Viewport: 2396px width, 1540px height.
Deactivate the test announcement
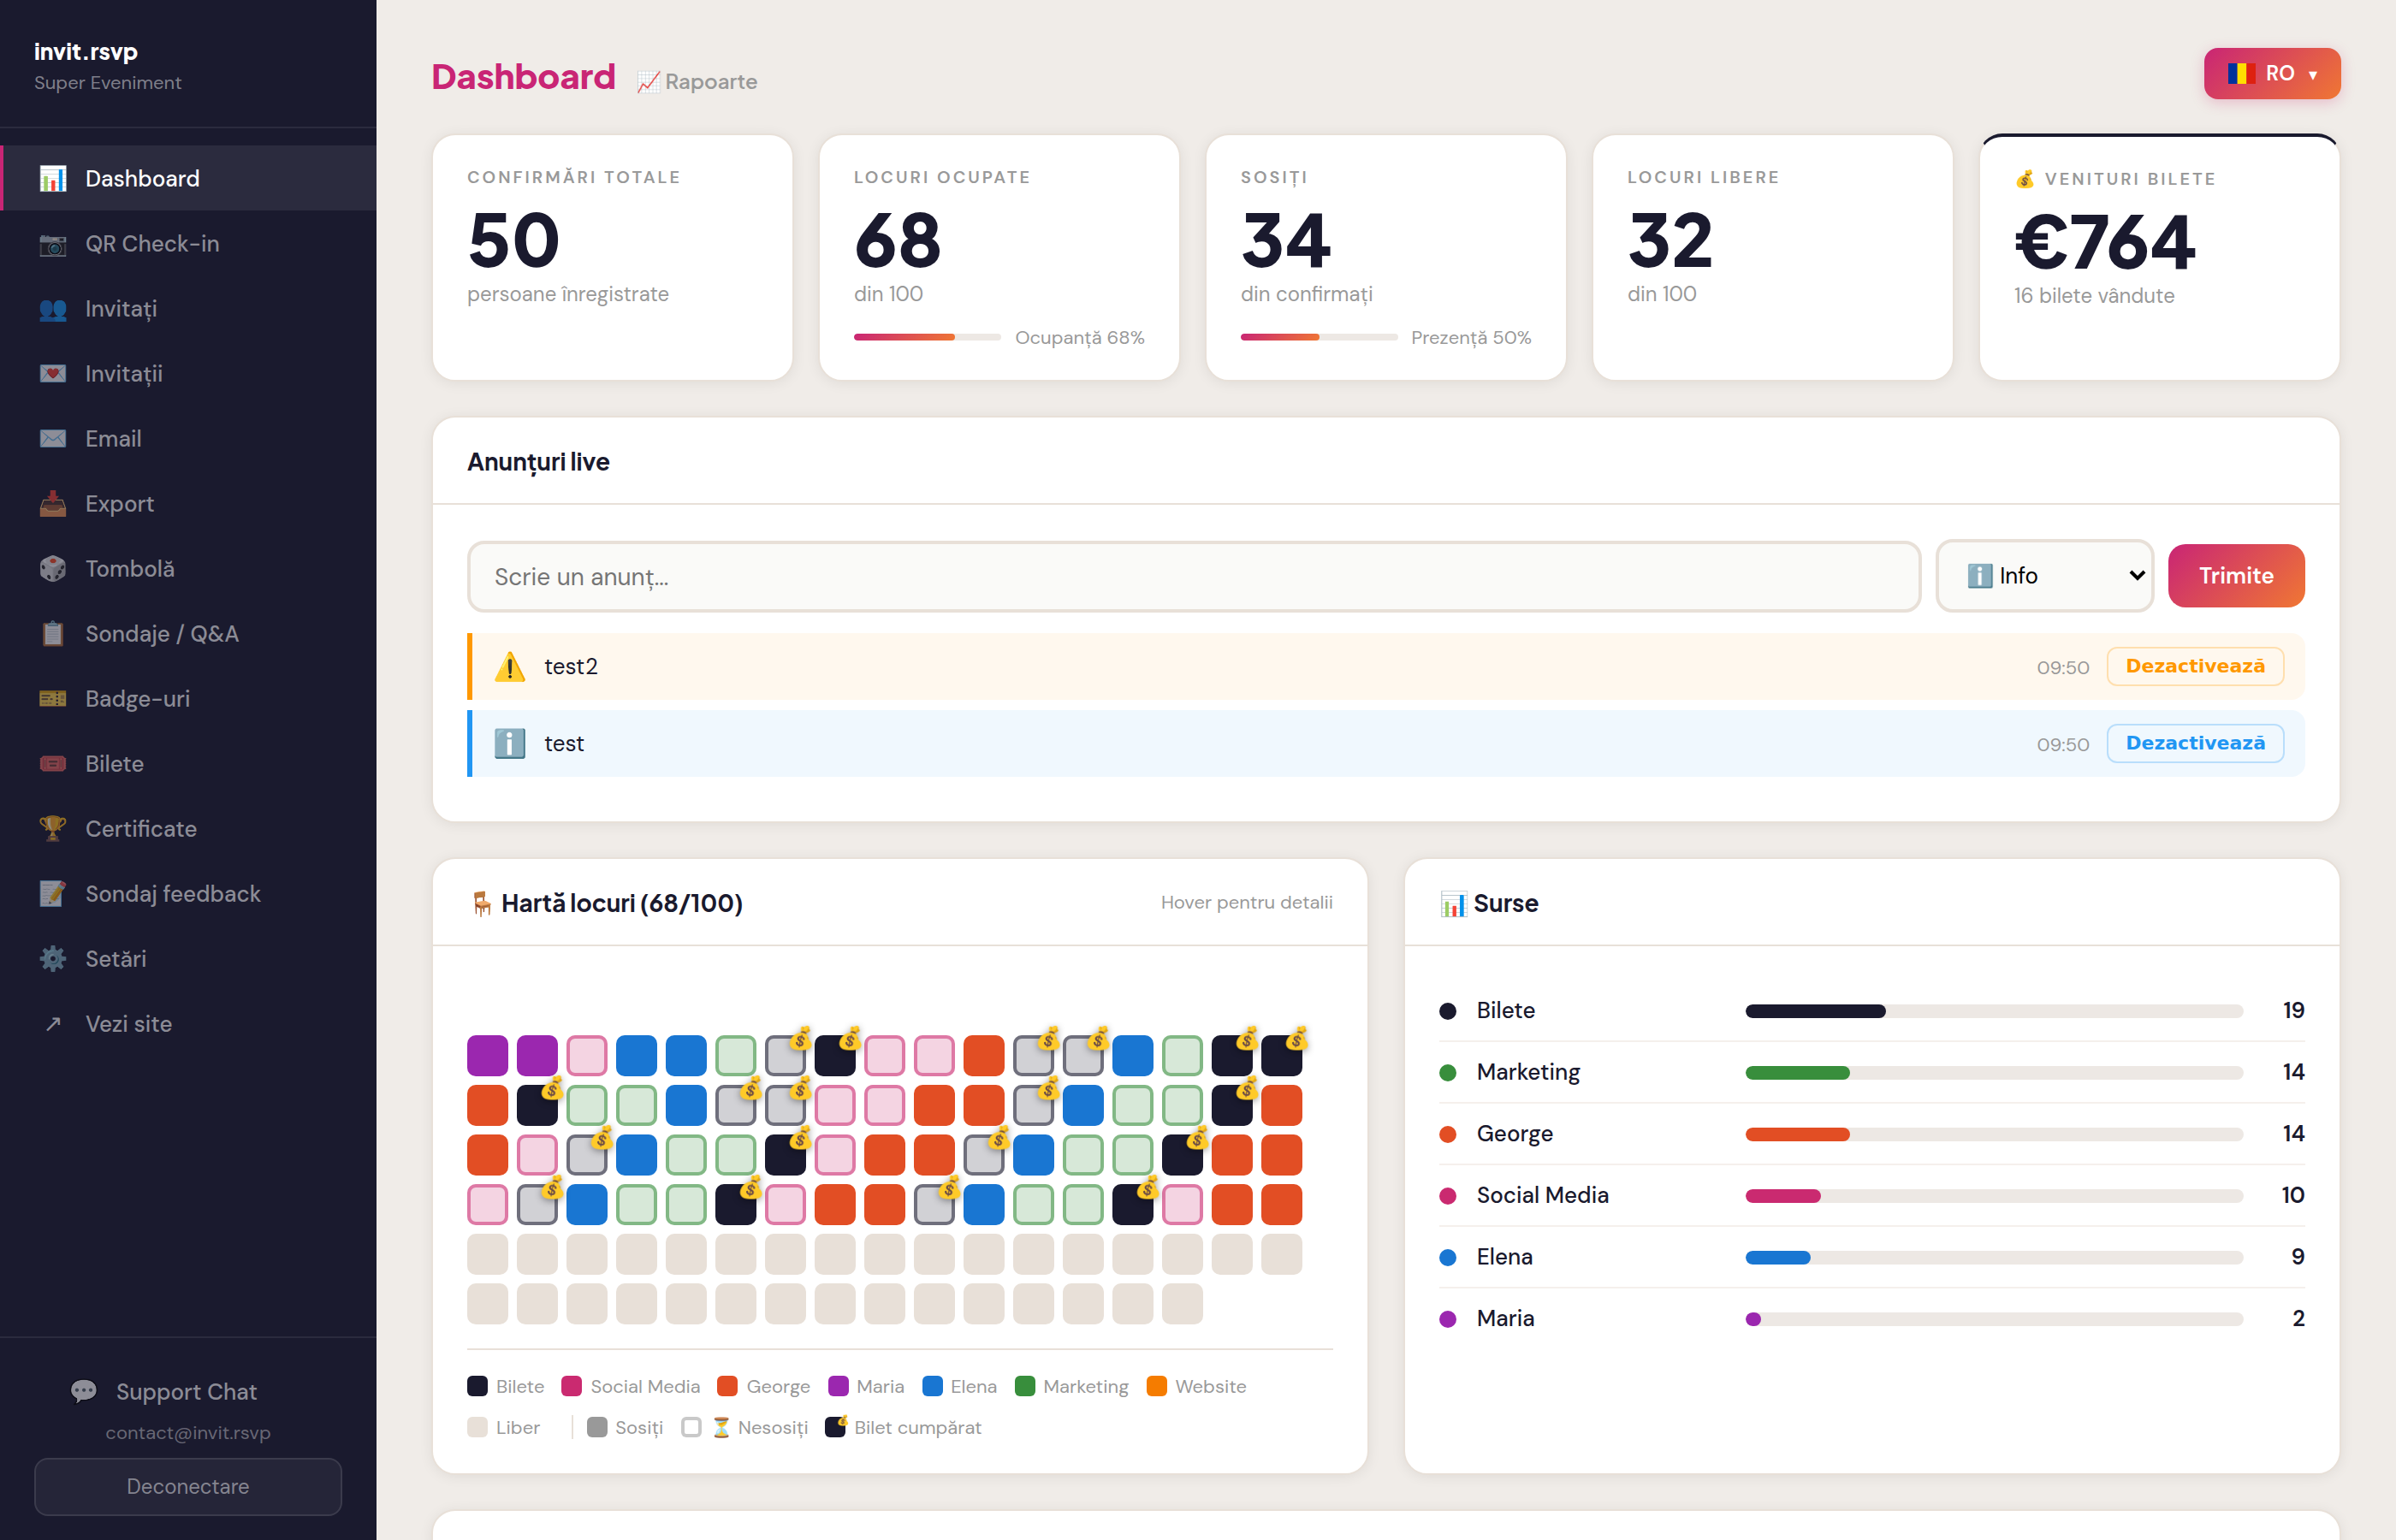[x=2195, y=743]
